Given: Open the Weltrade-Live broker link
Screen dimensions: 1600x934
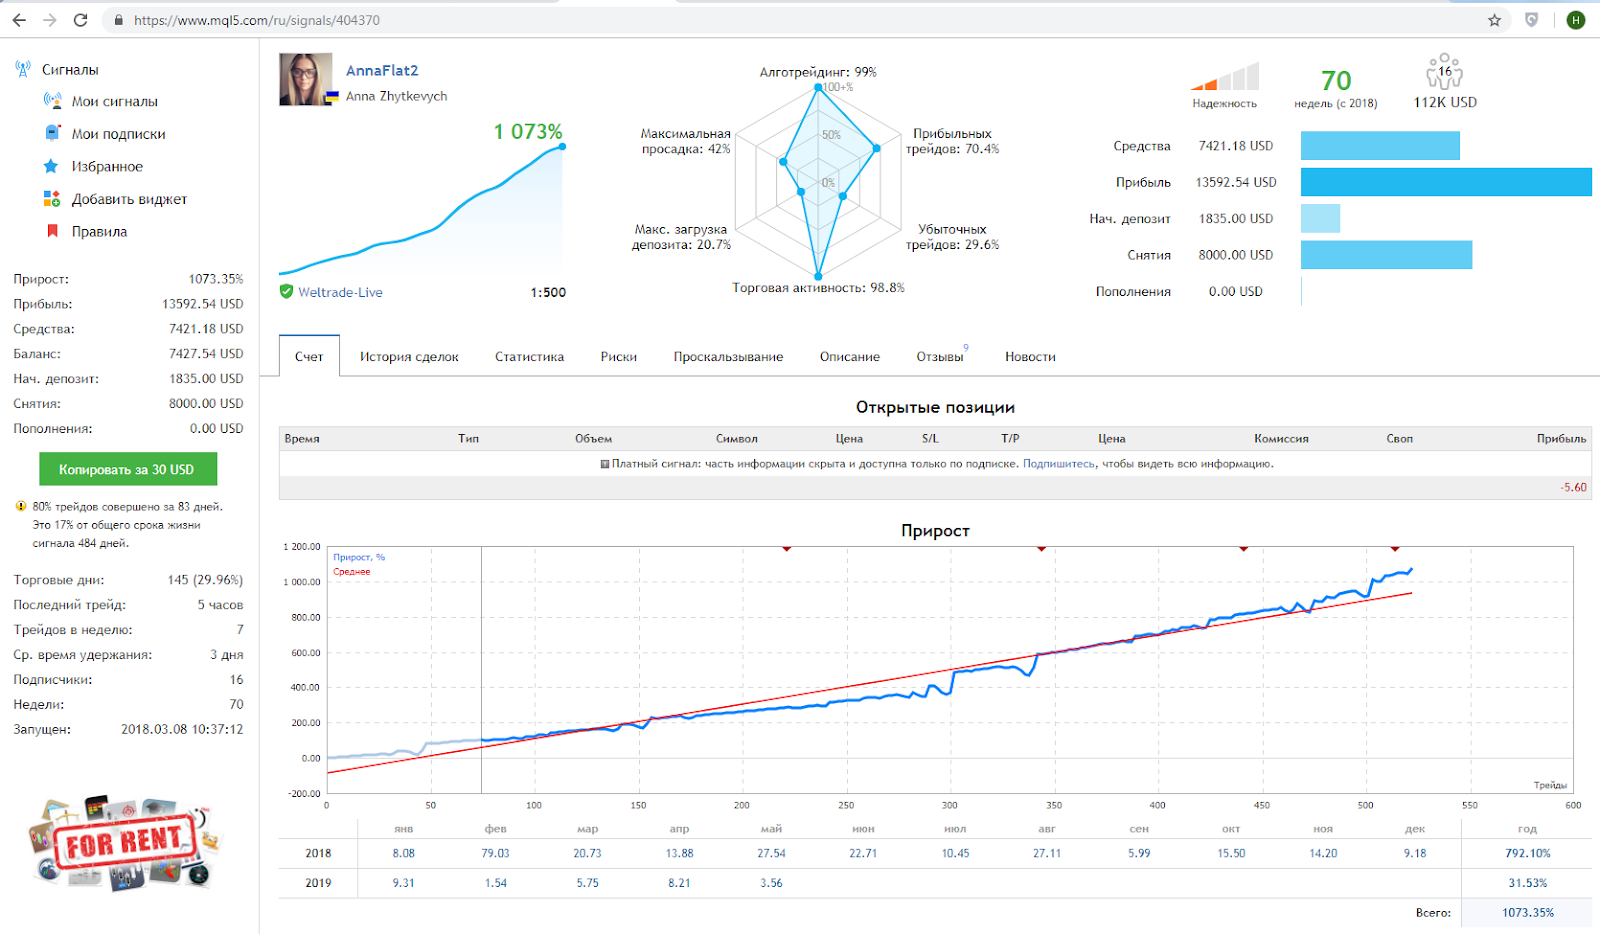Looking at the screenshot, I should pos(340,292).
